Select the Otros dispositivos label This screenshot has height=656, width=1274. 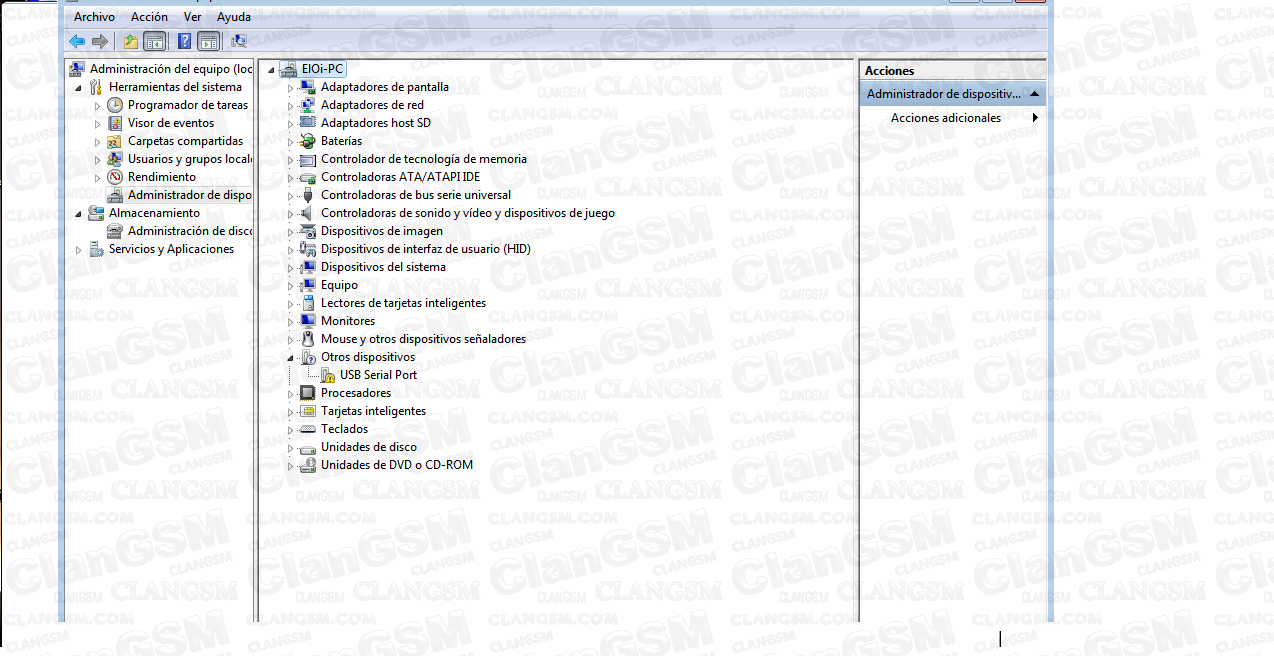[367, 357]
